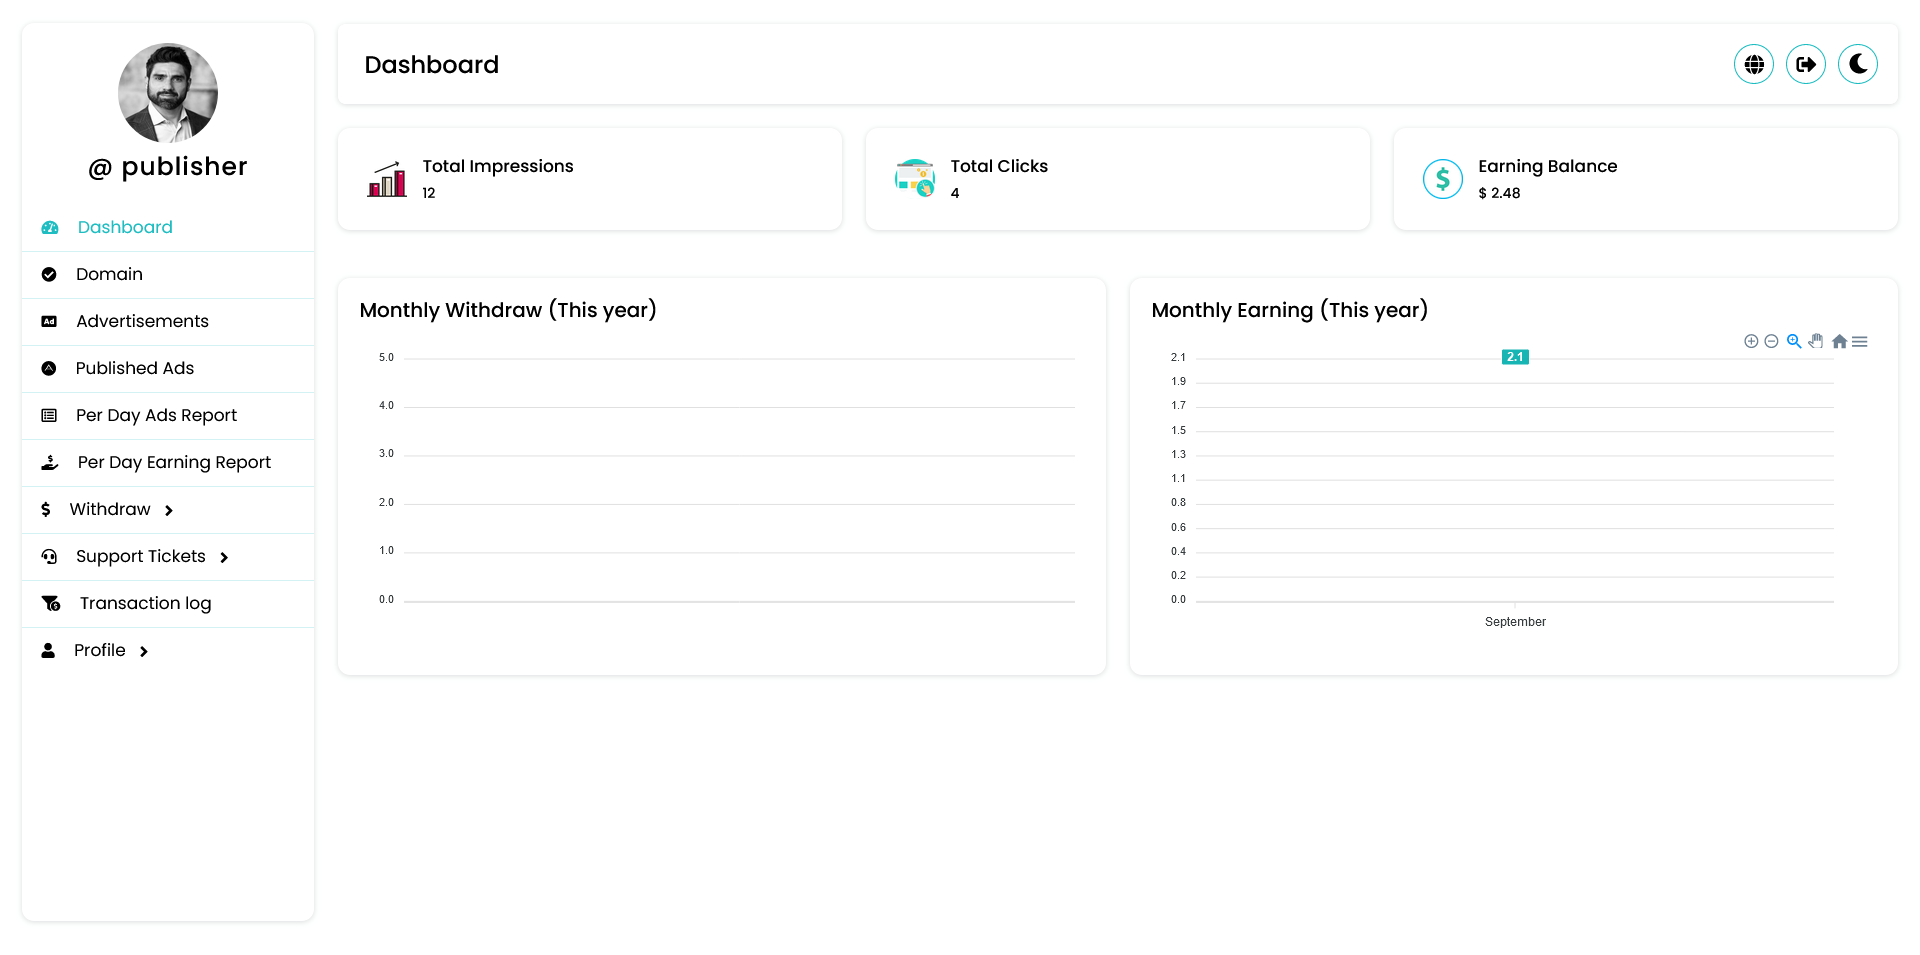Toggle dark mode with moon icon

coord(1857,64)
